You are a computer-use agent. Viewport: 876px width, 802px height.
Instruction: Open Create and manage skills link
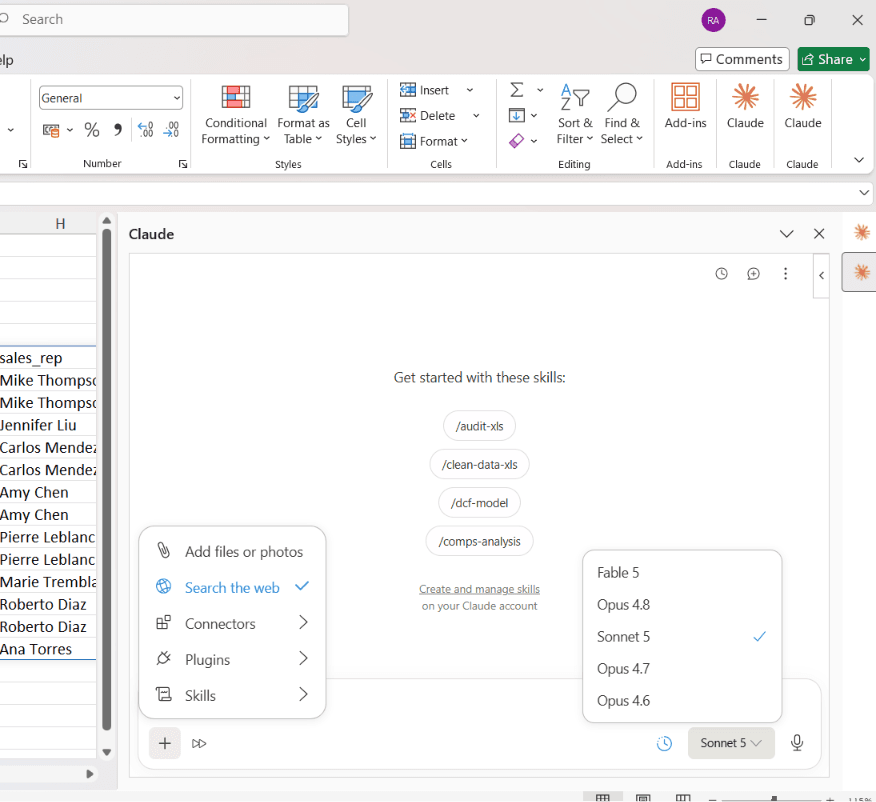[x=479, y=589]
